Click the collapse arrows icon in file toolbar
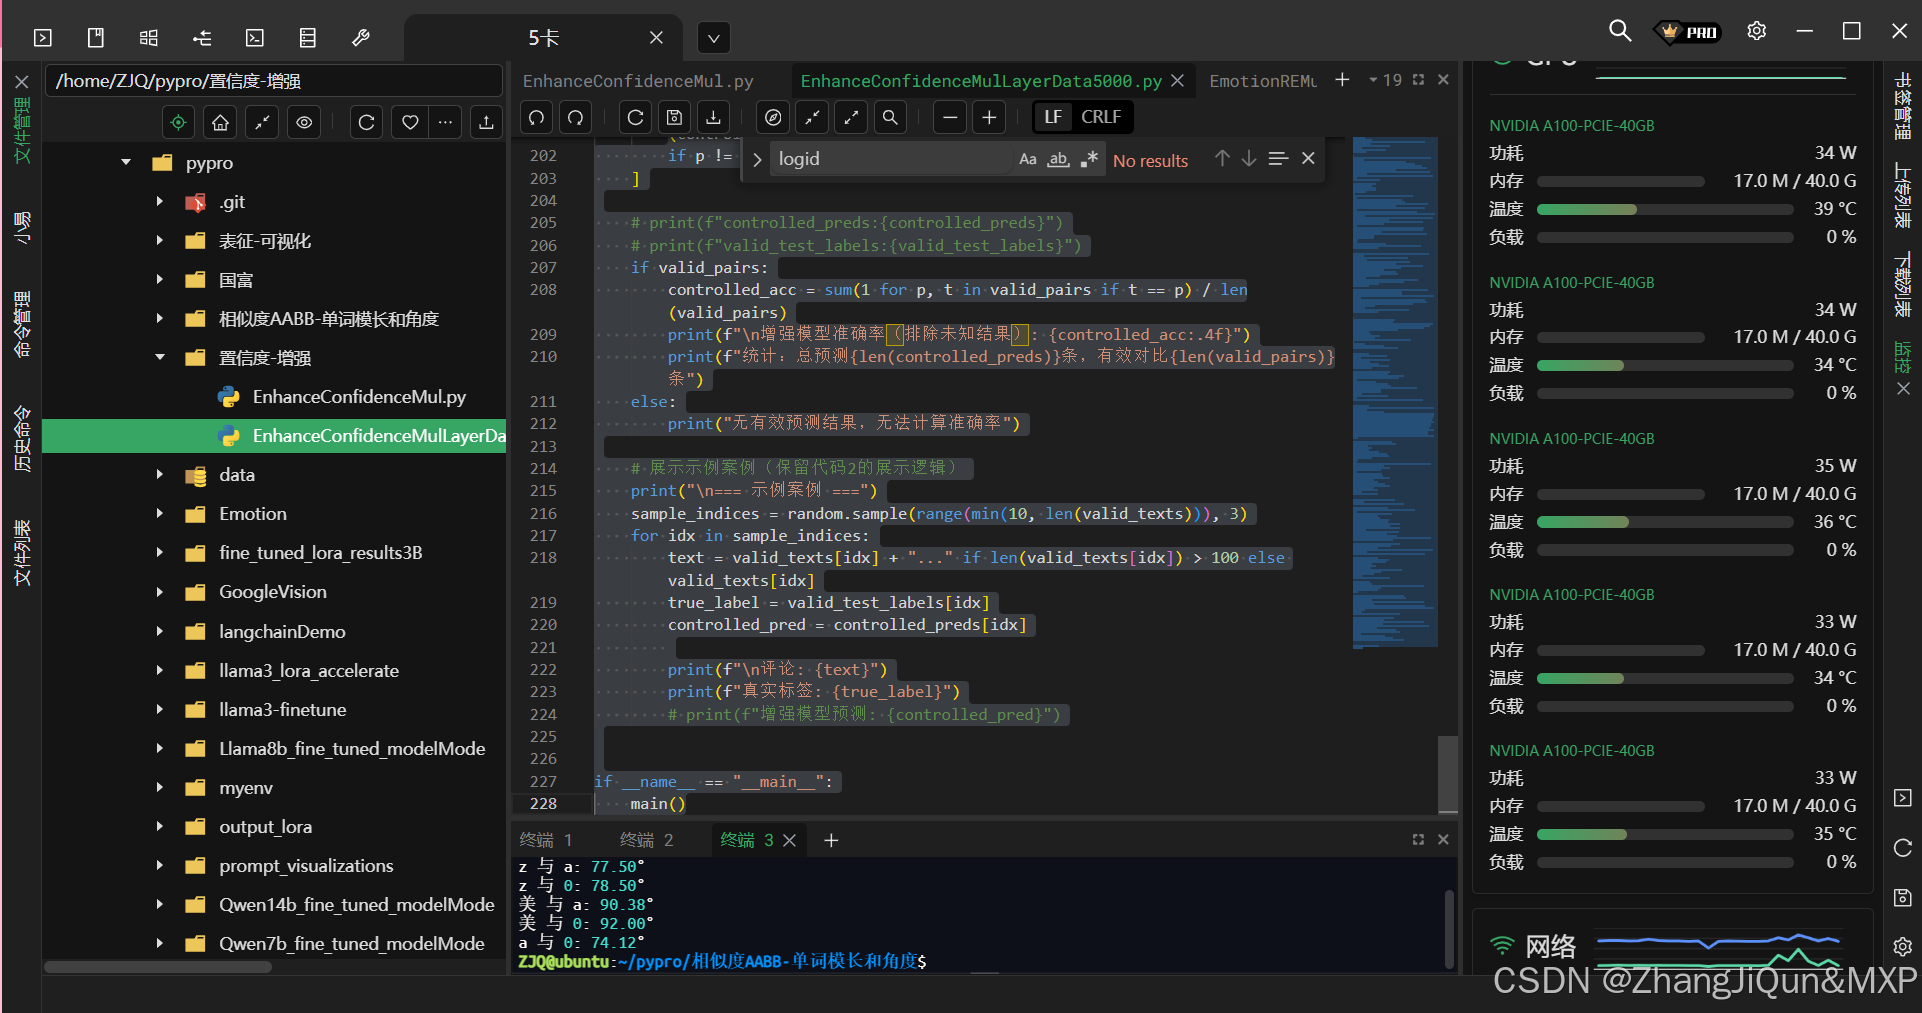Viewport: 1922px width, 1013px height. pyautogui.click(x=262, y=122)
